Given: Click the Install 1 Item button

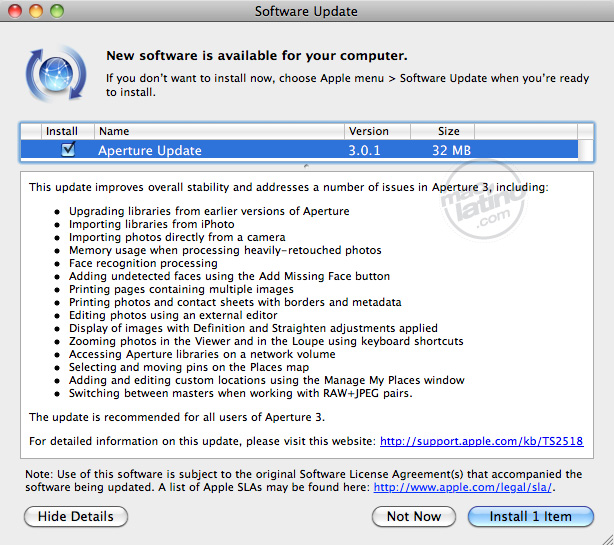Looking at the screenshot, I should click(531, 516).
